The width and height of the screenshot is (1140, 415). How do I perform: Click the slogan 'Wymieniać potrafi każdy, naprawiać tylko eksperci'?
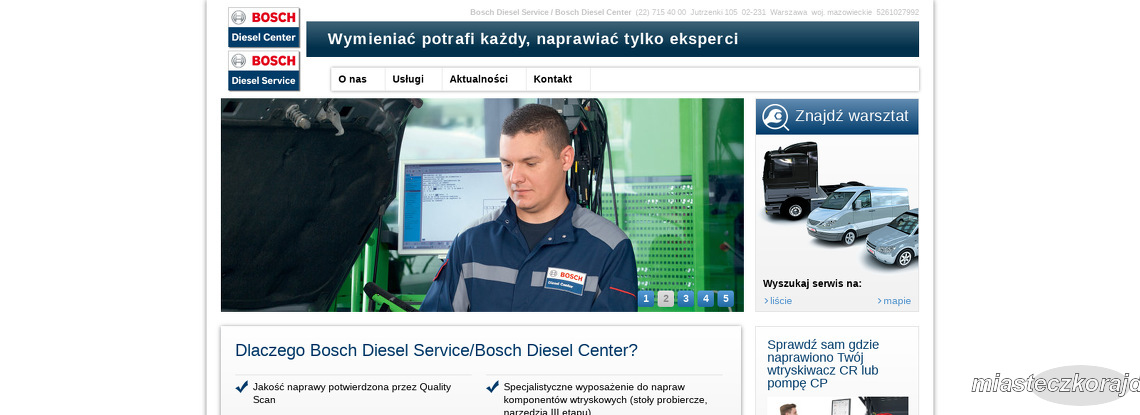click(x=533, y=39)
